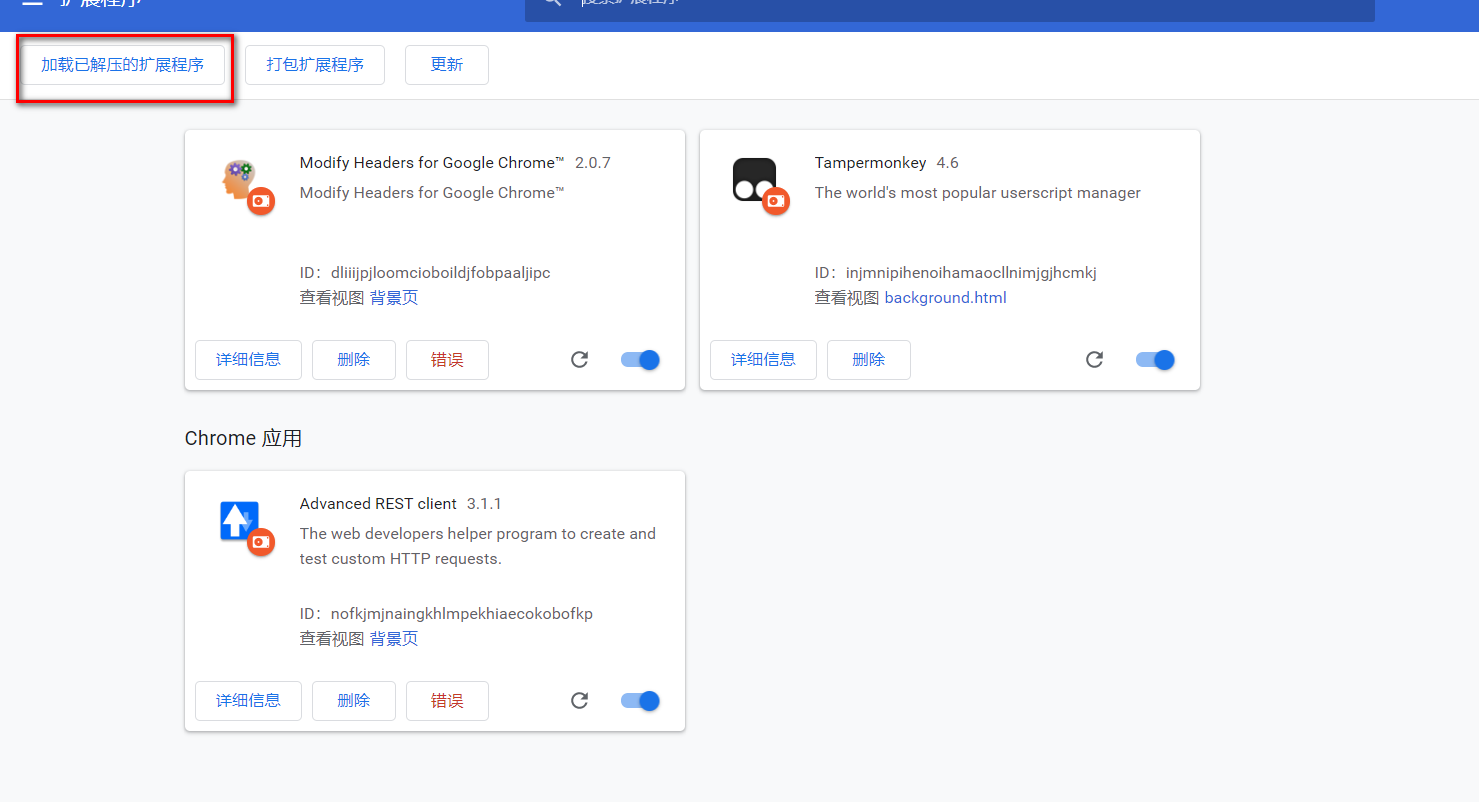Viewport: 1479px width, 802px height.
Task: Click 删除 for Advanced REST client
Action: click(x=354, y=701)
